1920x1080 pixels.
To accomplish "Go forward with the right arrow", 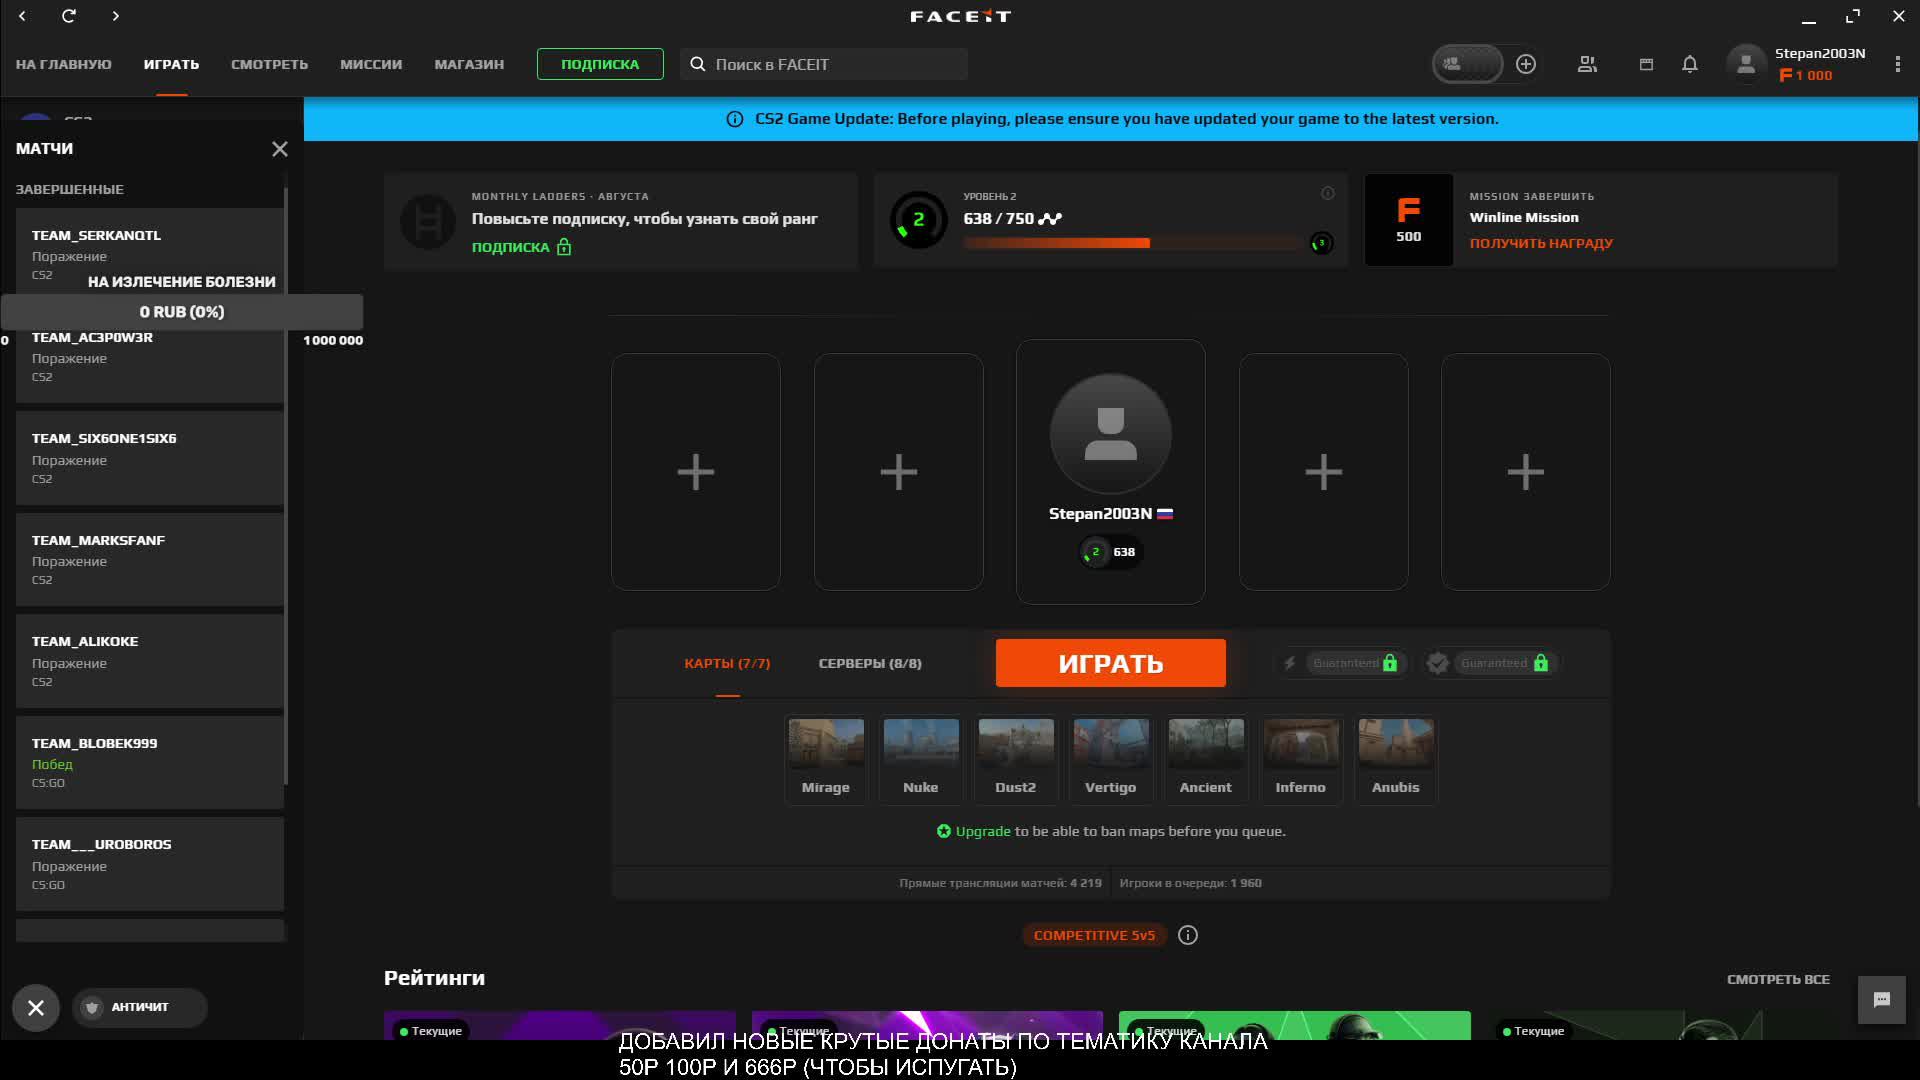I will click(x=115, y=16).
